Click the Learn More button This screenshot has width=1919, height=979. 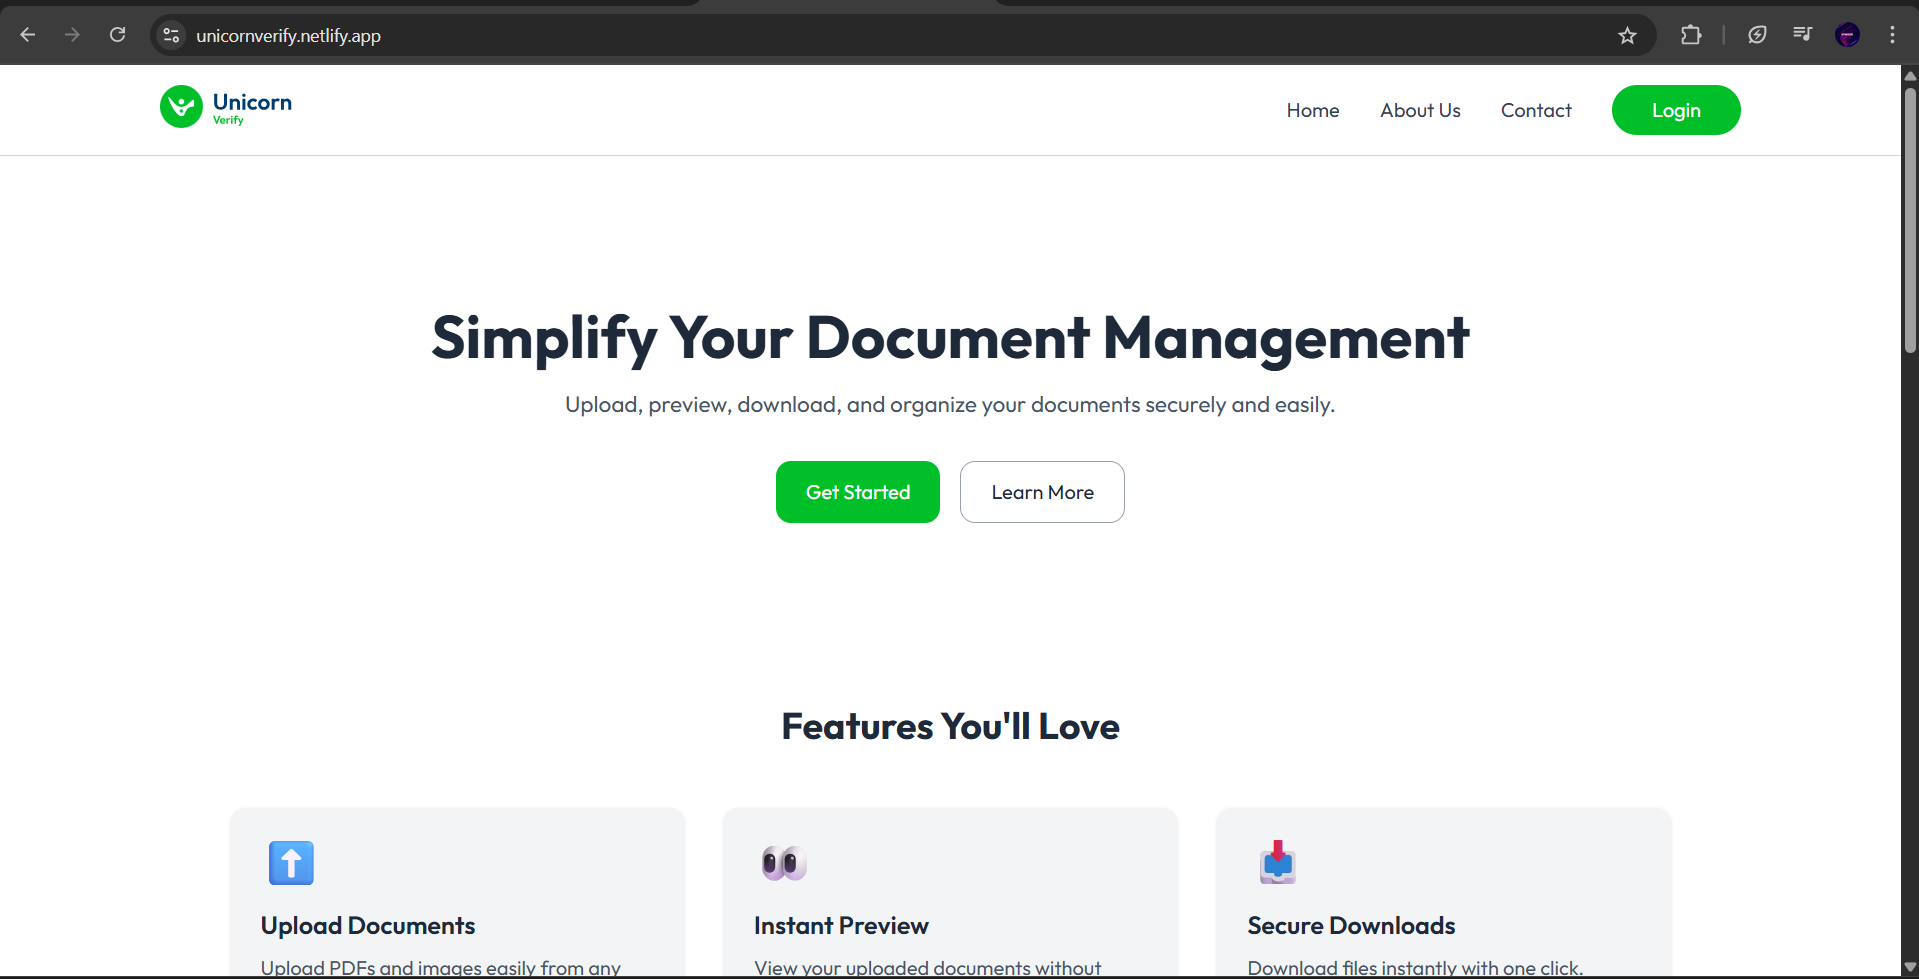pyautogui.click(x=1042, y=492)
